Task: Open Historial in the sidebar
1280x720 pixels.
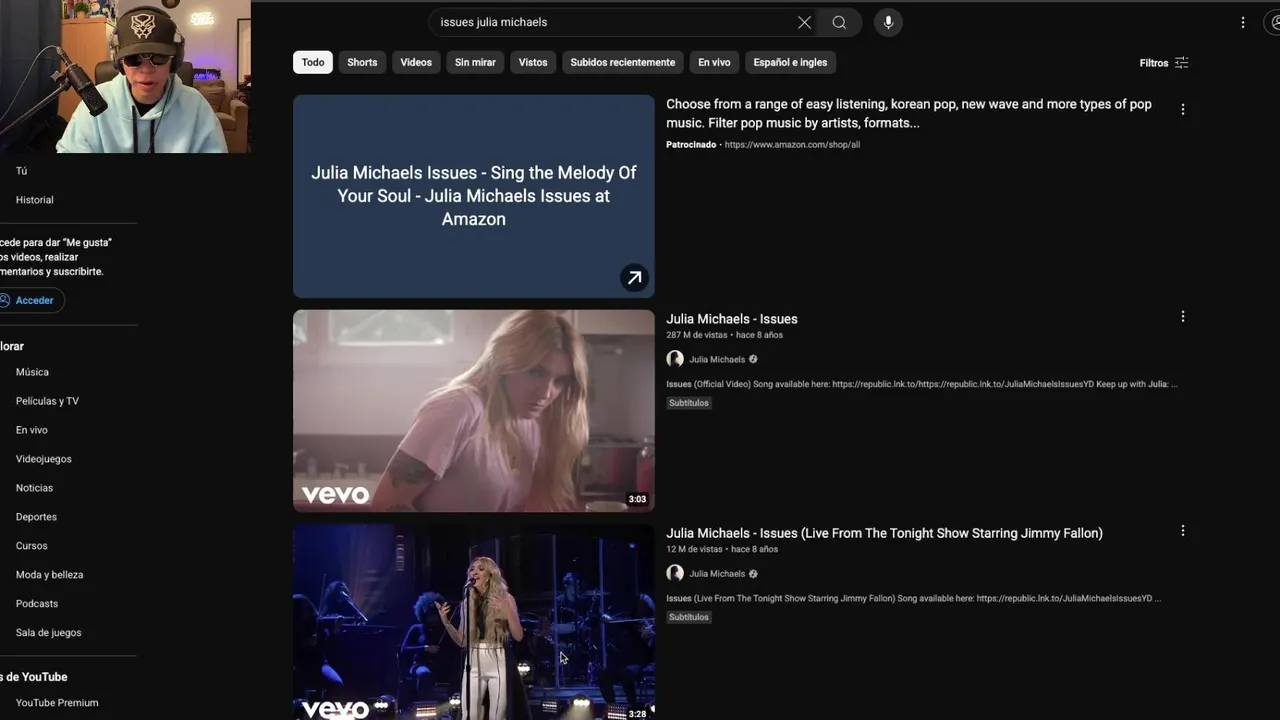Action: point(34,200)
